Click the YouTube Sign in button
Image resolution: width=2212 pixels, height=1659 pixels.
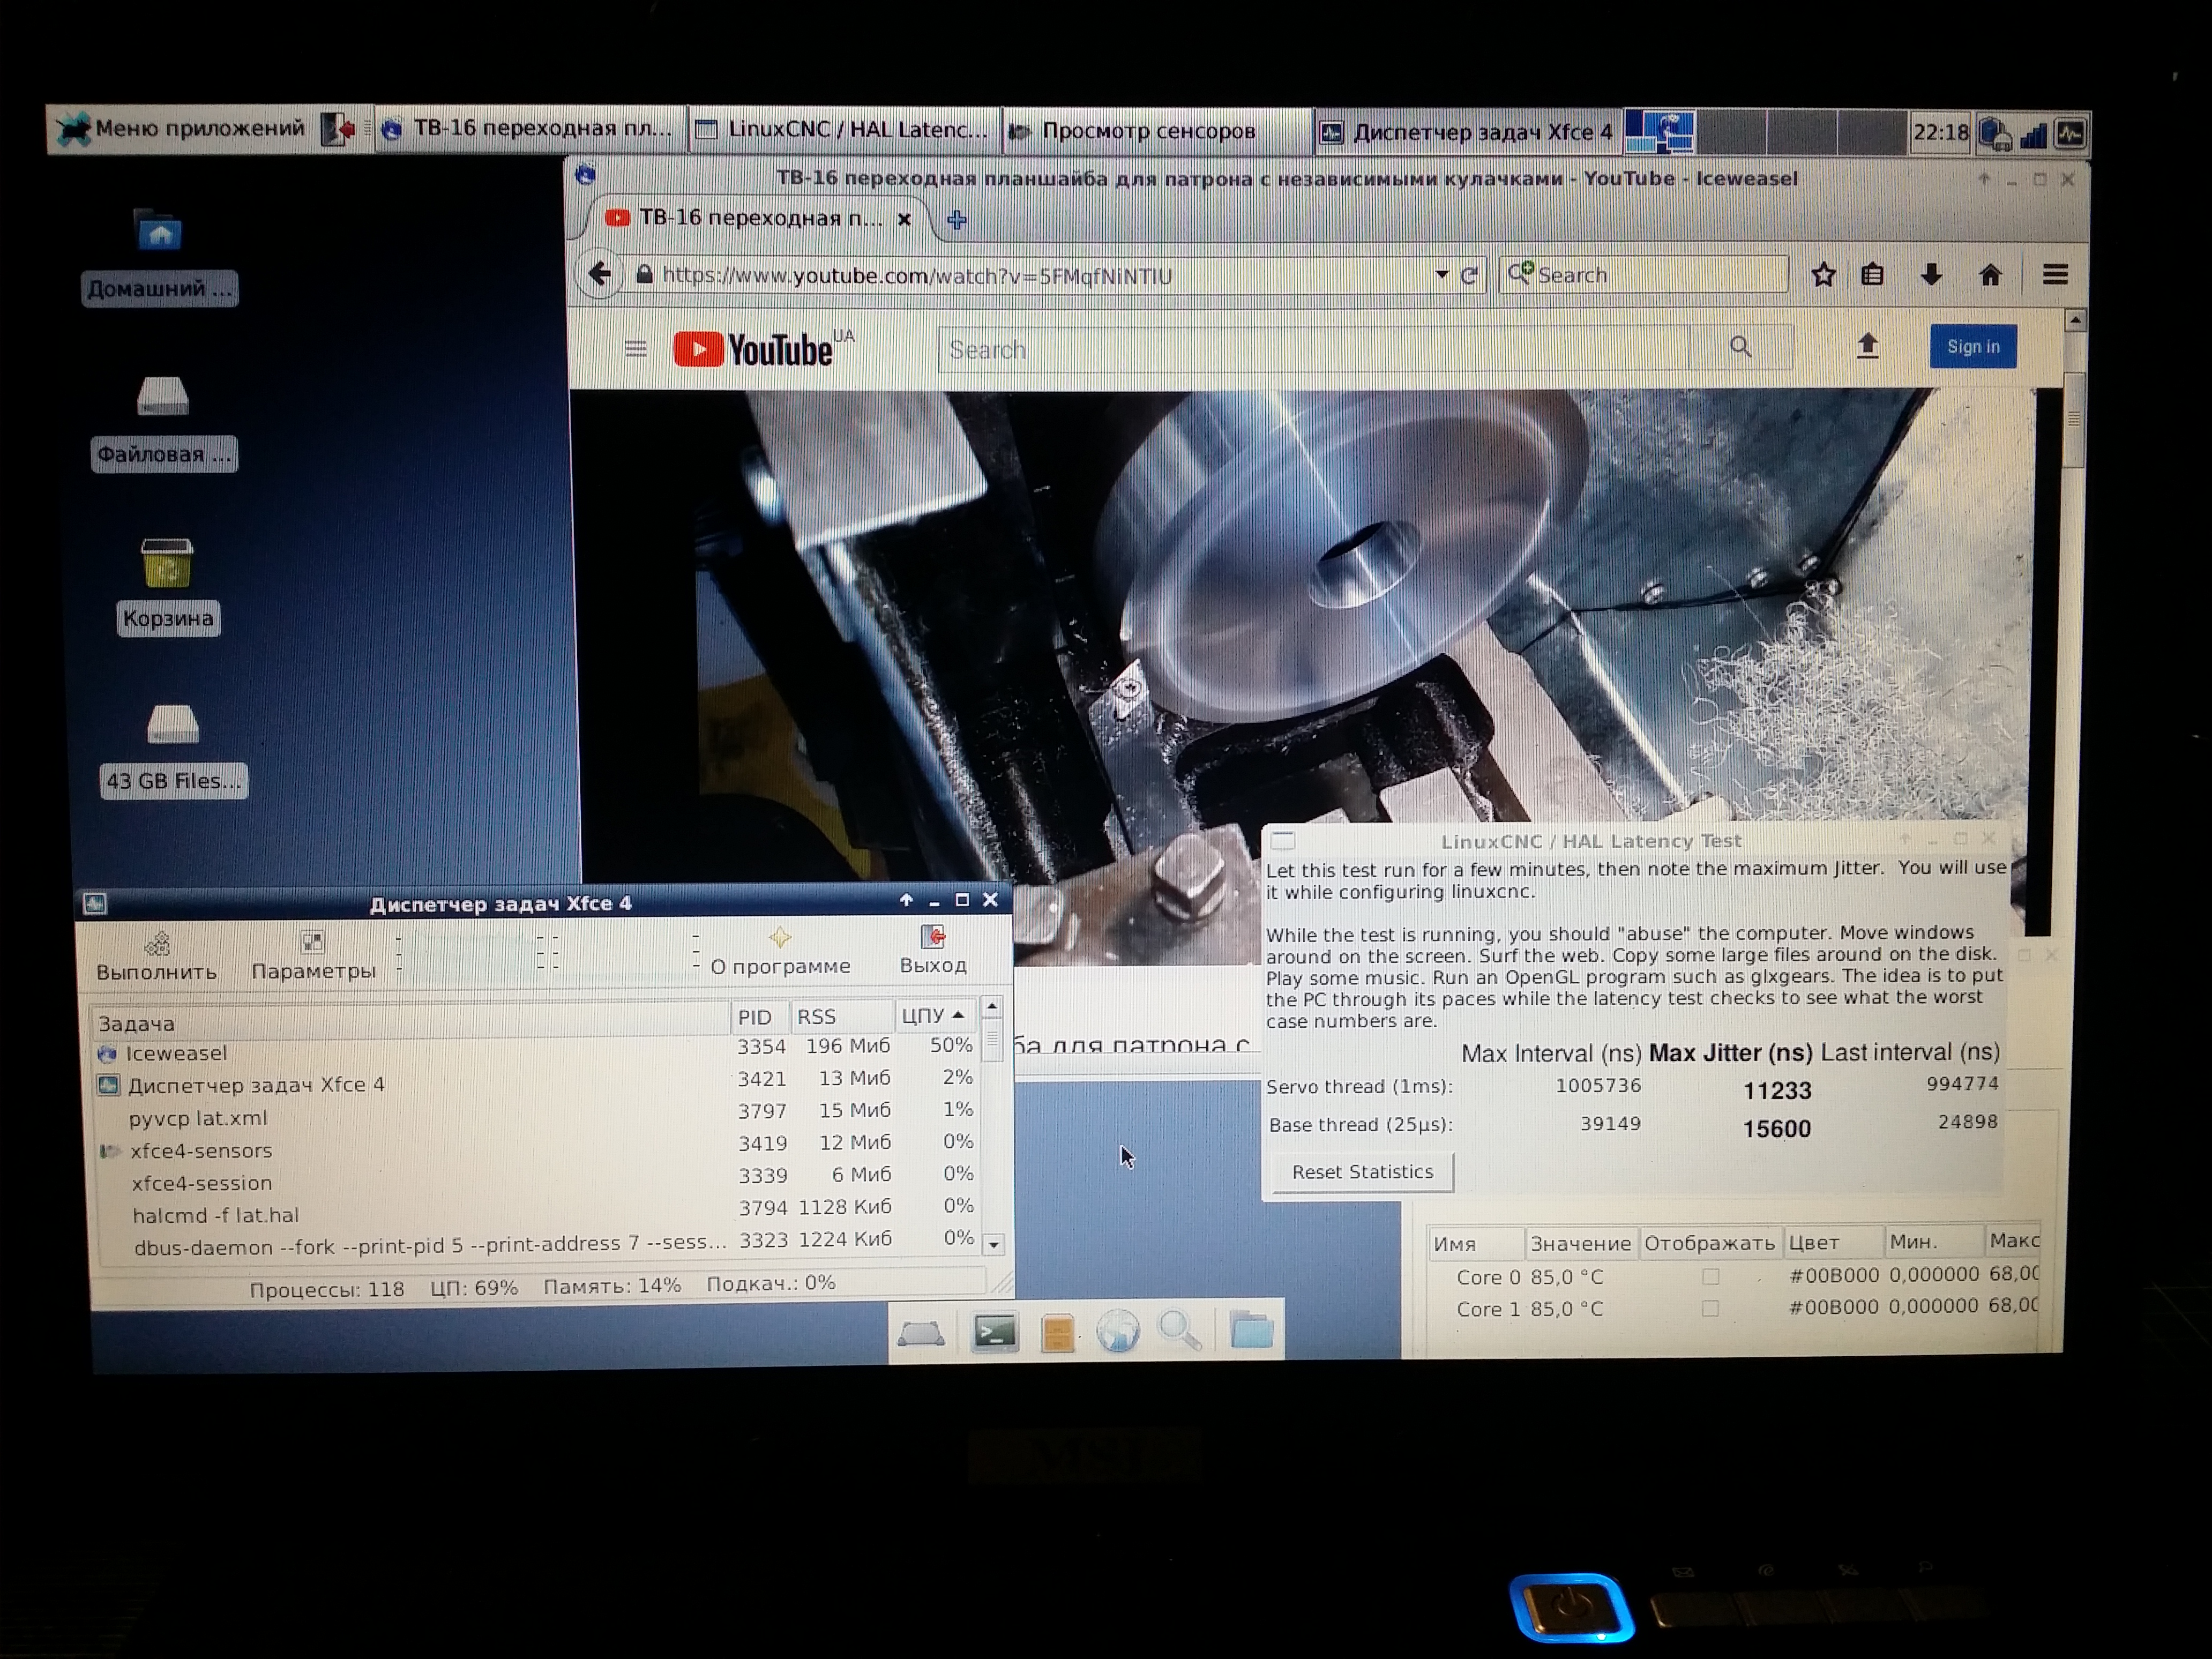pyautogui.click(x=1972, y=347)
